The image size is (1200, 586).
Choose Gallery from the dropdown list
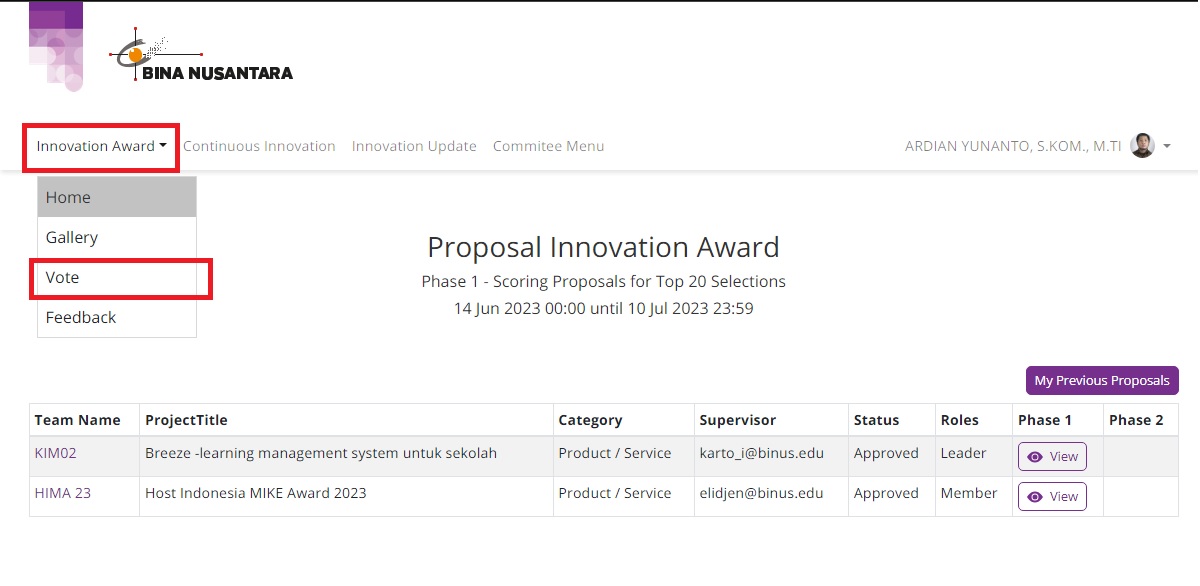(117, 237)
